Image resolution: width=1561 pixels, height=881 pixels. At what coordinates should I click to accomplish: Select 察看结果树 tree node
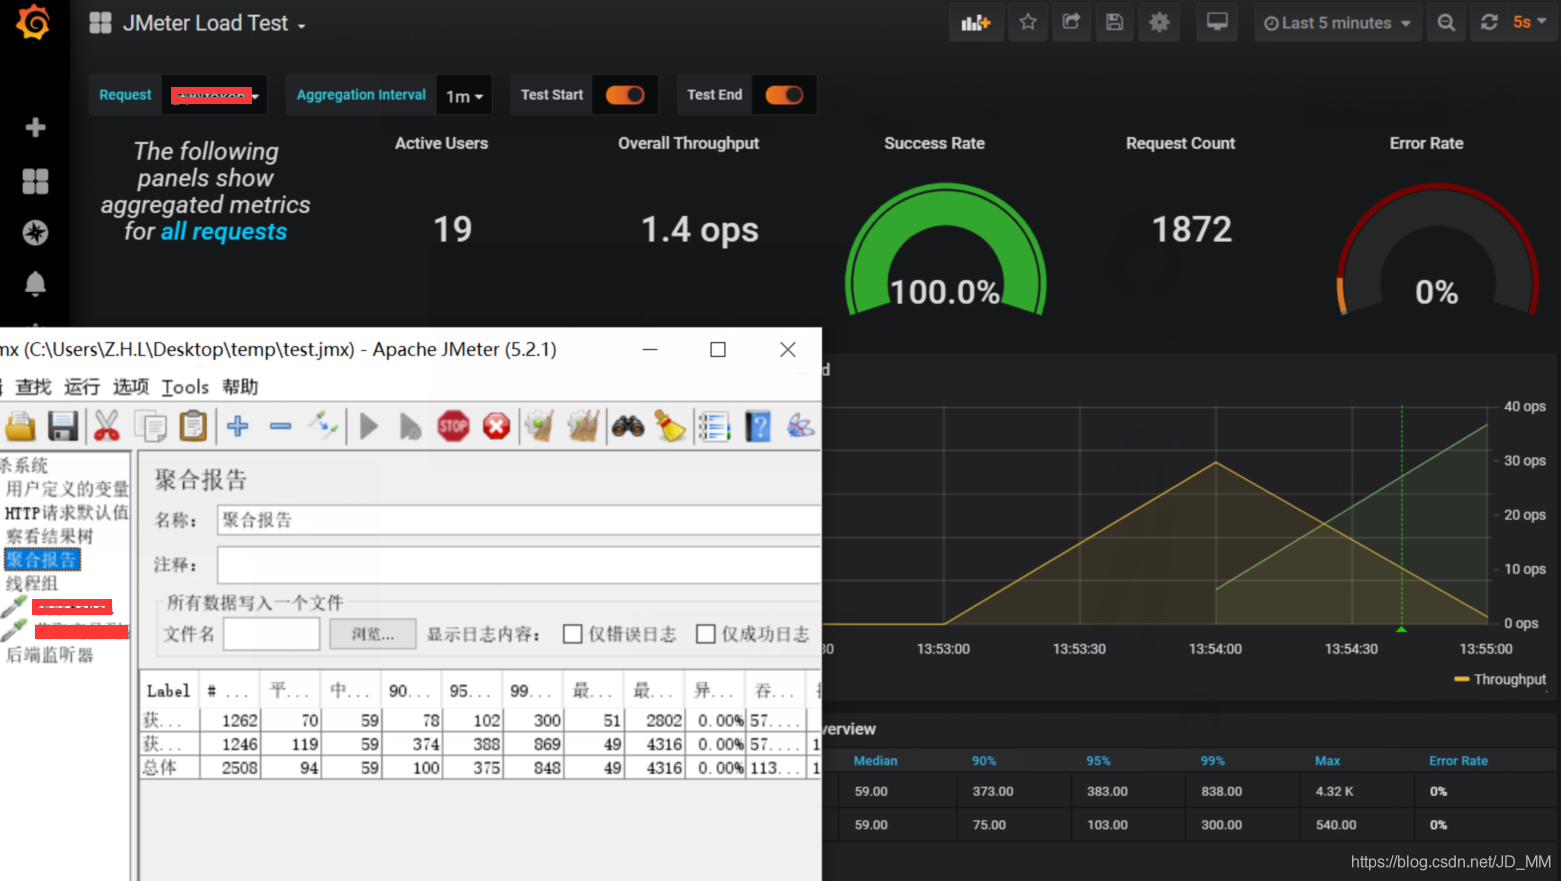[x=49, y=536]
